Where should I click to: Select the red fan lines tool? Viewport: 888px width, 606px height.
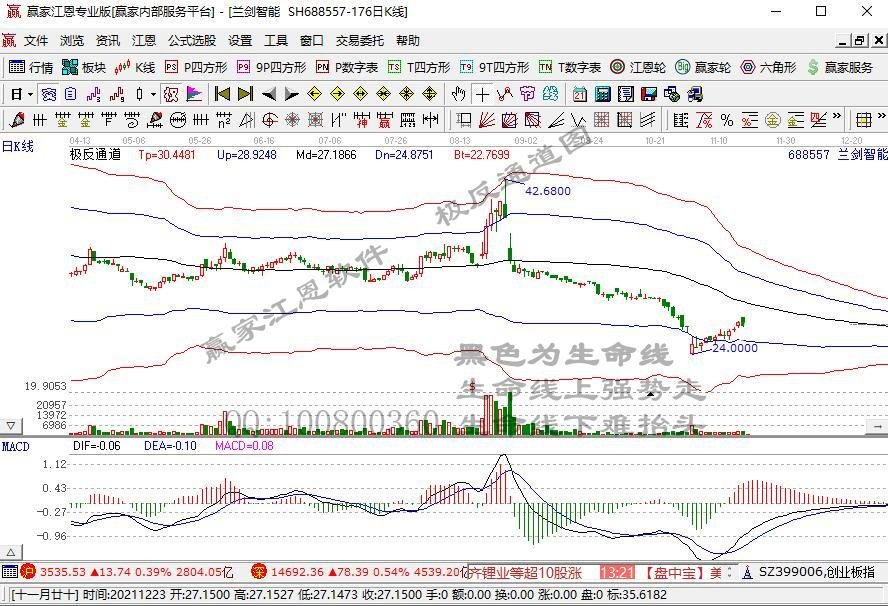point(486,120)
